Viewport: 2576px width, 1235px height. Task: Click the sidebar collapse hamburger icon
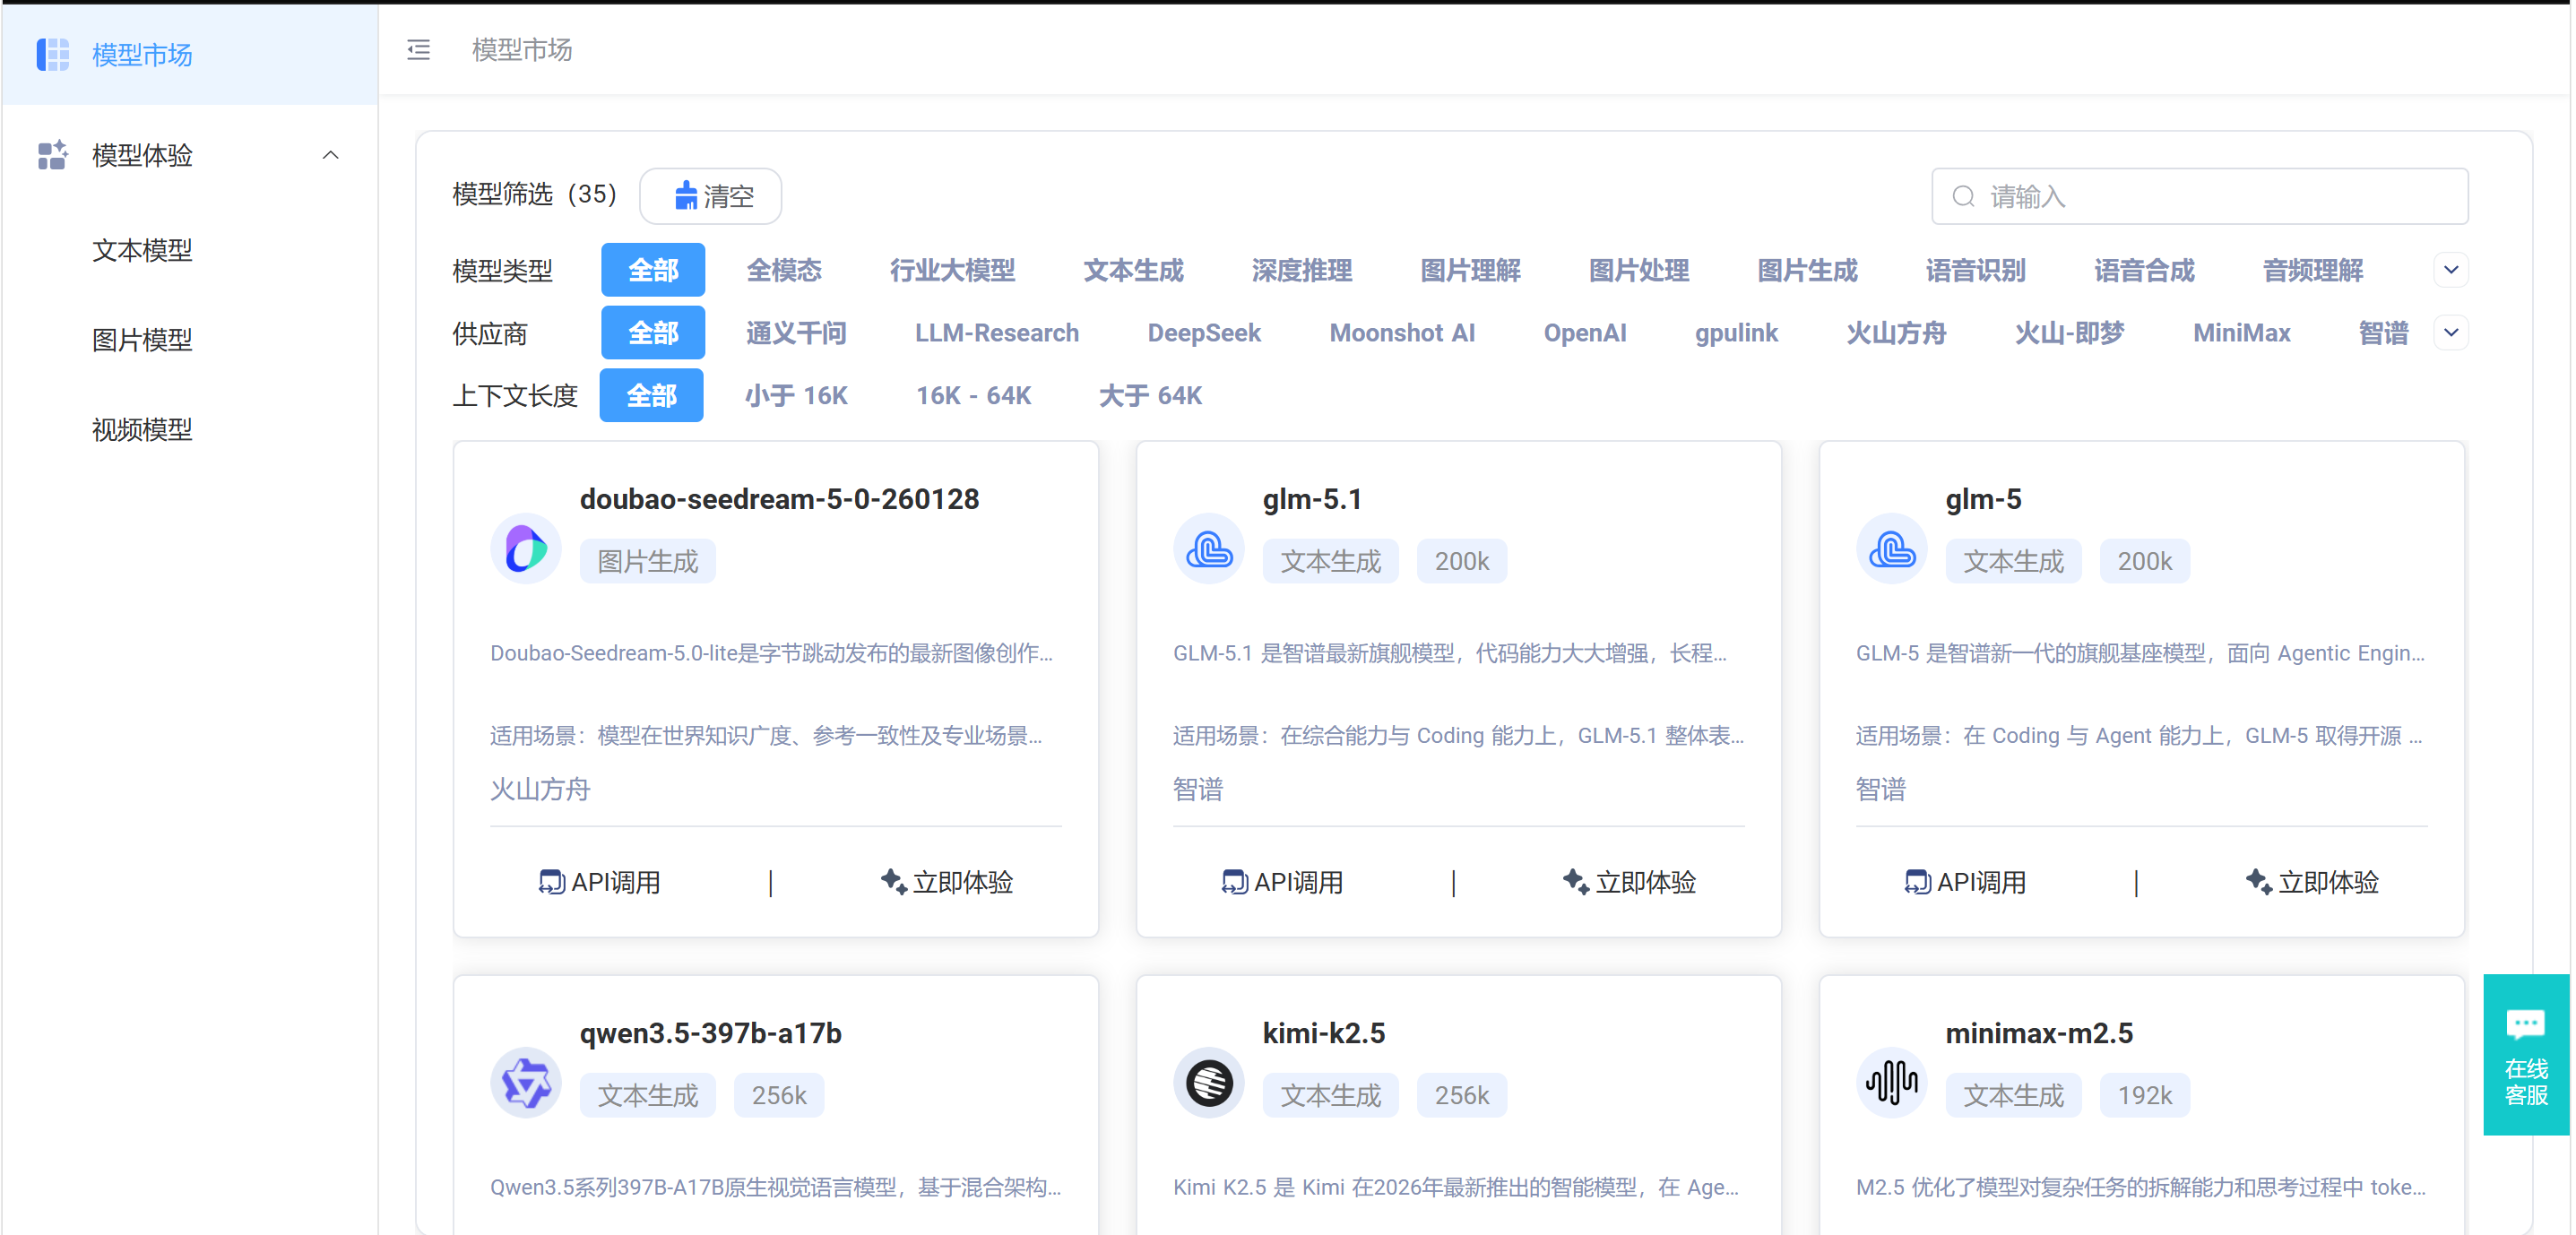[419, 49]
